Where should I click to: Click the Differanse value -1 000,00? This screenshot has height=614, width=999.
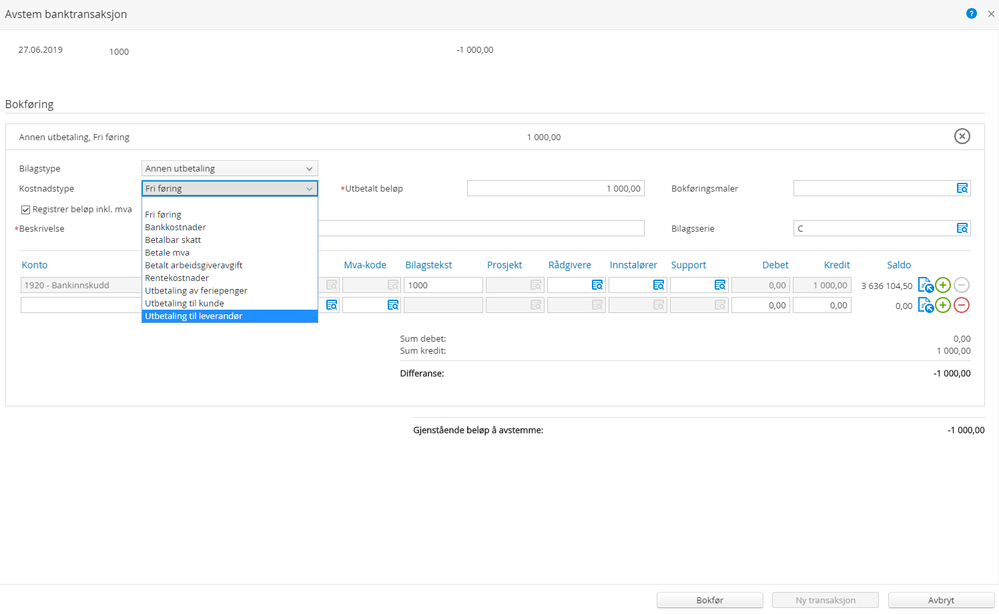[x=952, y=373]
